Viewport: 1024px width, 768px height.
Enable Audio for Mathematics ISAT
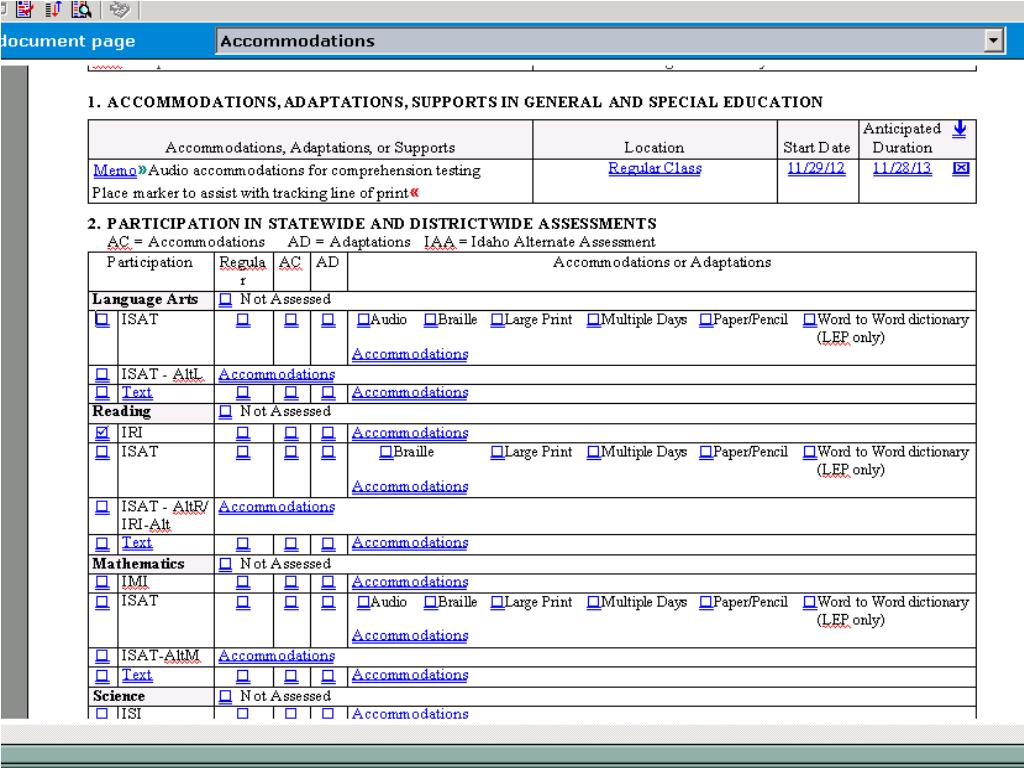[x=364, y=602]
